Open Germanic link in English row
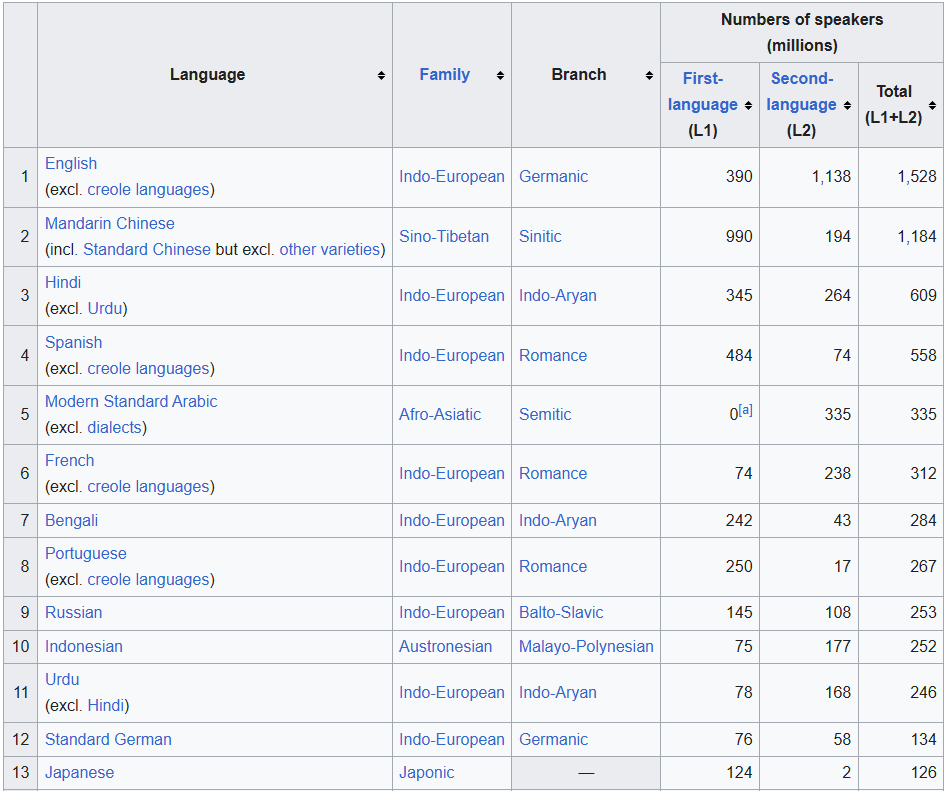Viewport: 945px width, 791px height. [553, 176]
